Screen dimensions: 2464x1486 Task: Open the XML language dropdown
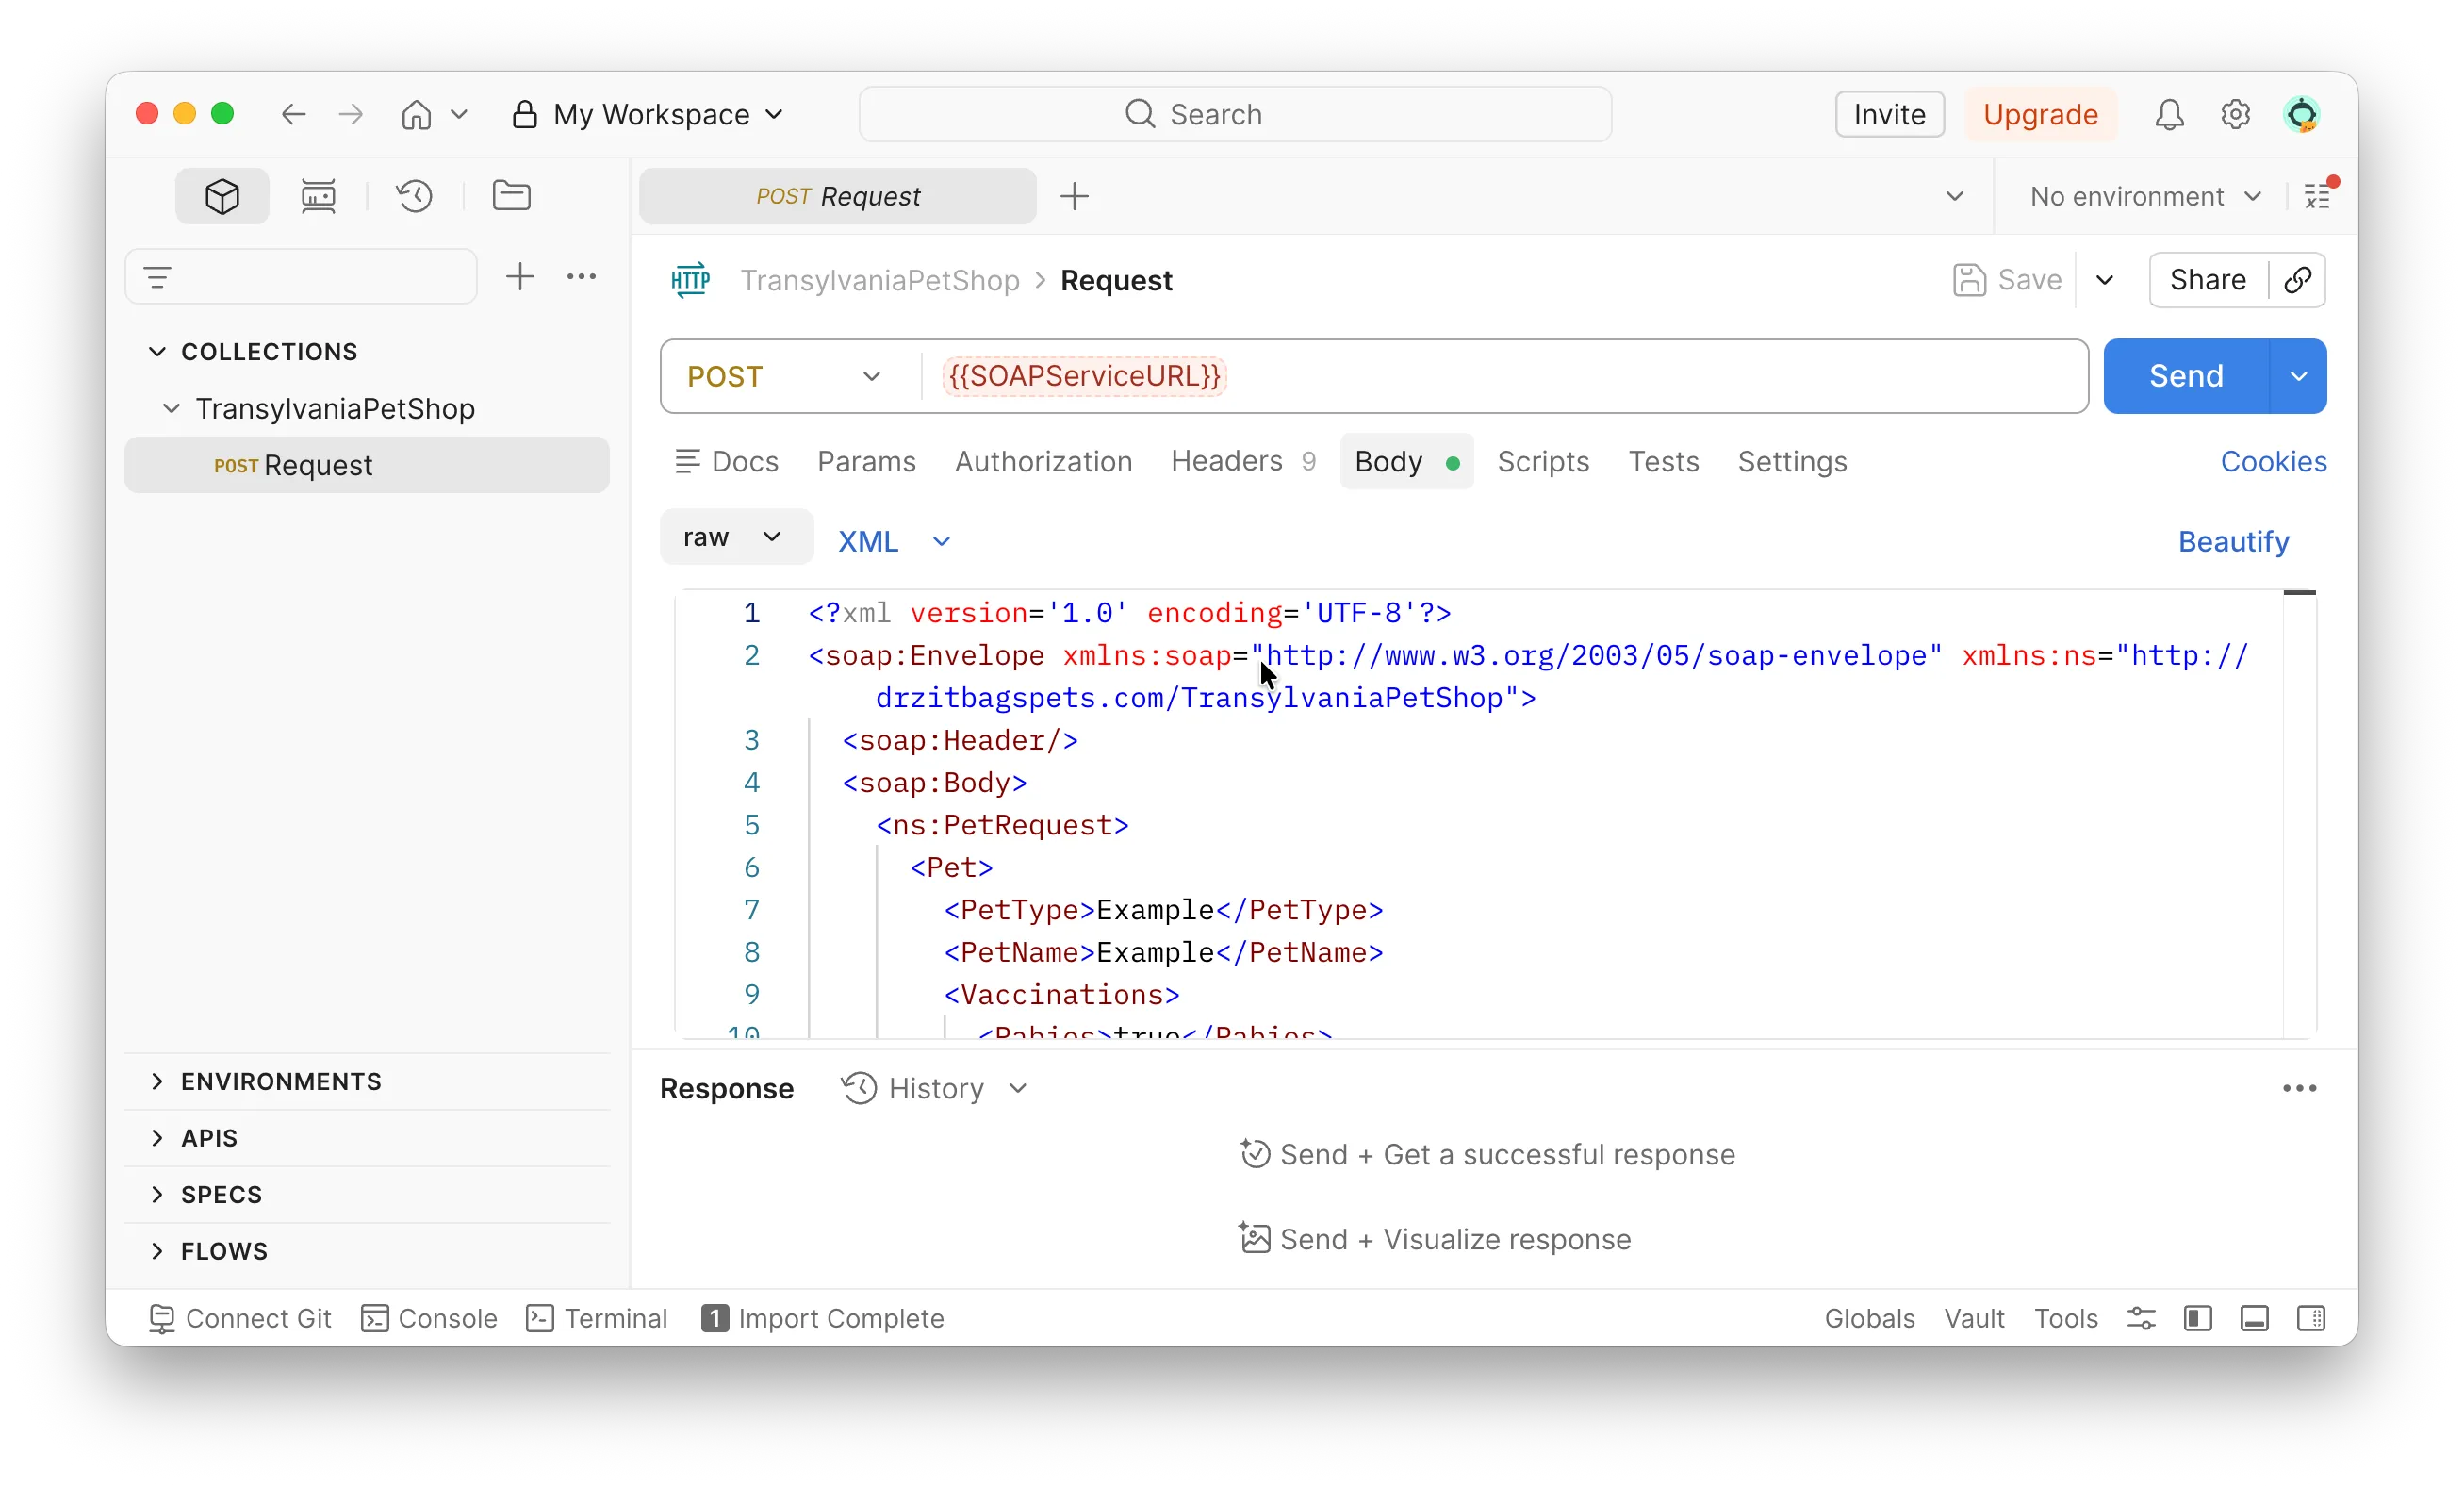tap(894, 541)
